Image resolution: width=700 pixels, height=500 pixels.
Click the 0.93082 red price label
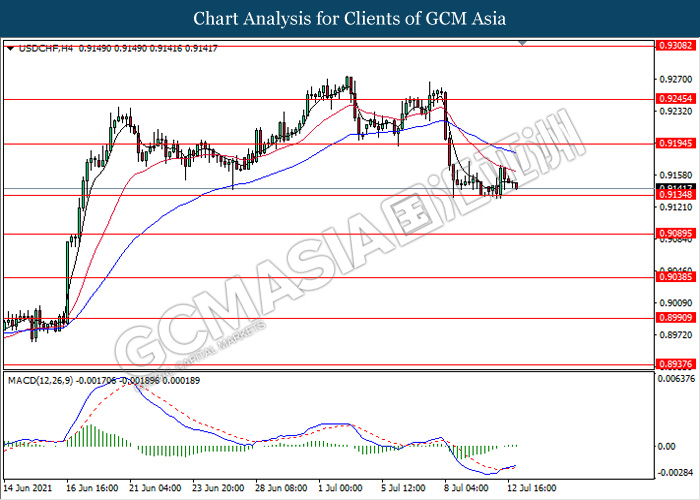point(675,46)
